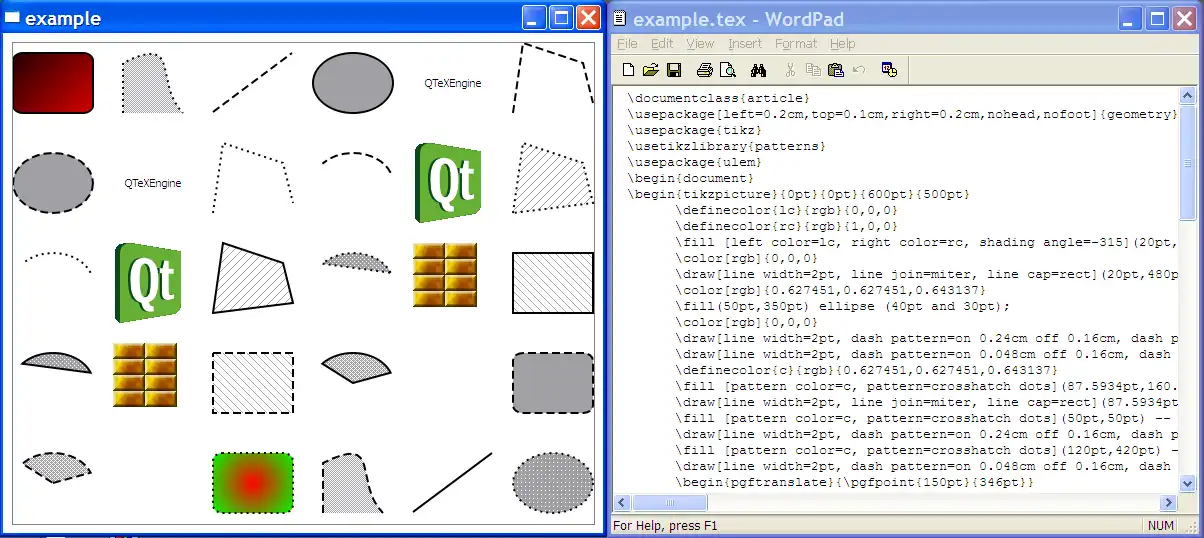
Task: Click the dashed diagonal line shape
Action: coord(253,82)
